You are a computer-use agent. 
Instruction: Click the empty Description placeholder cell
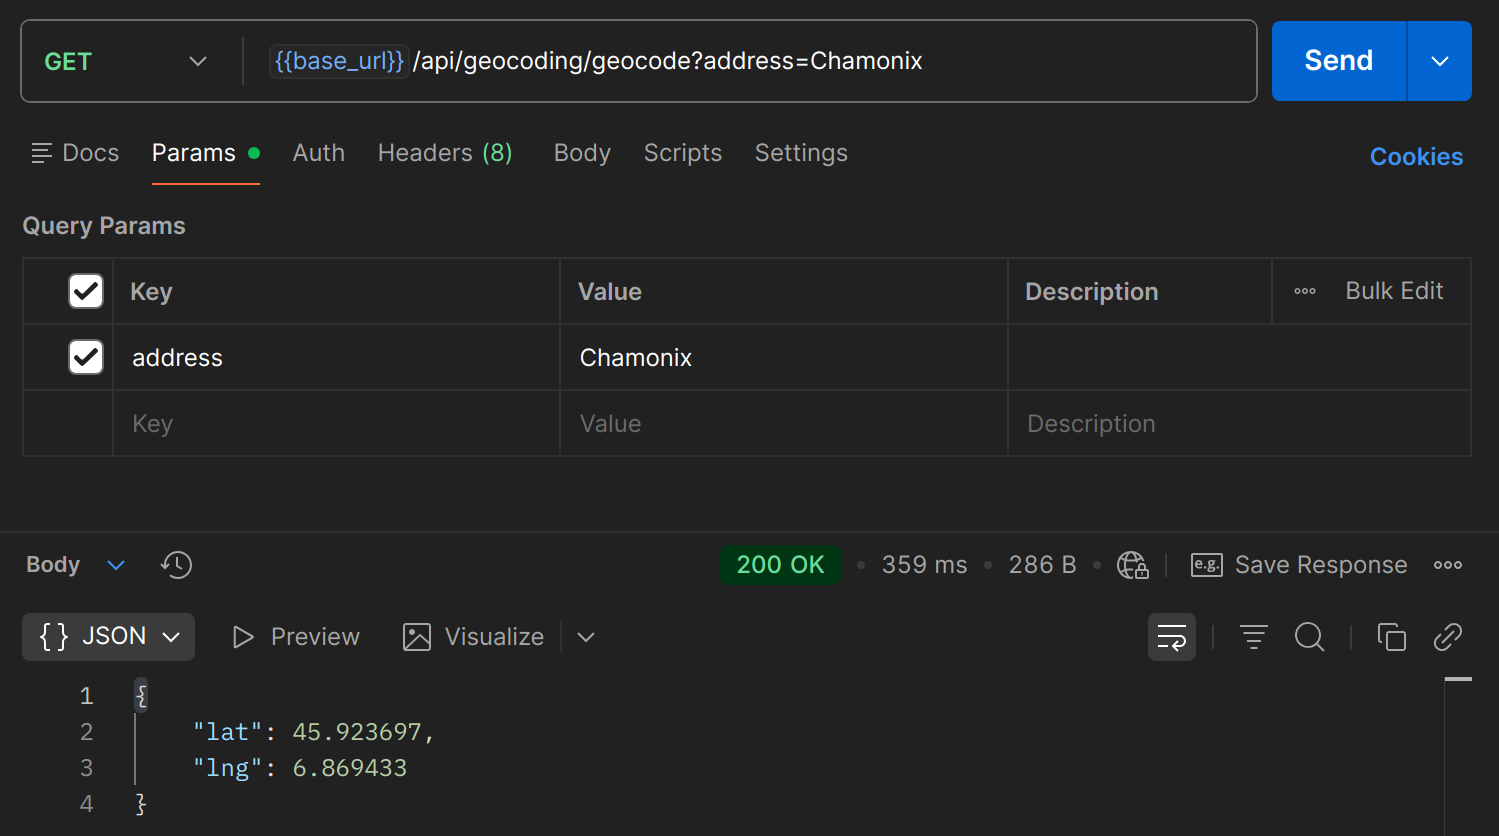[x=1239, y=423]
